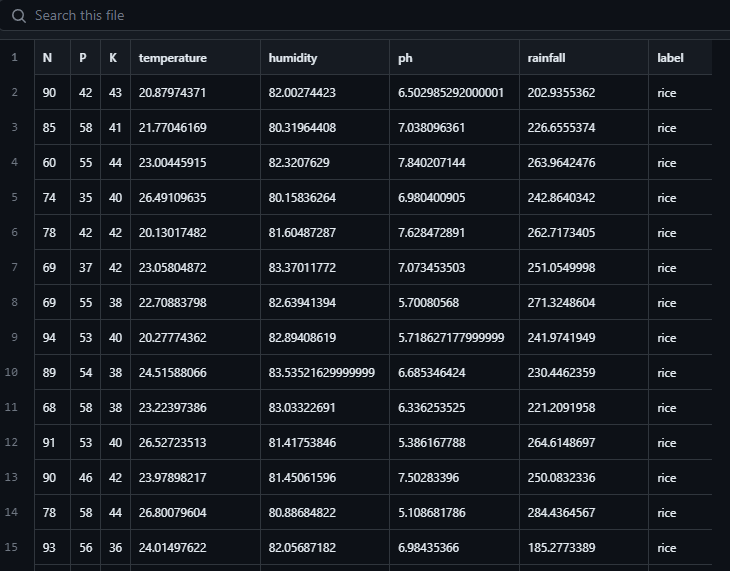Select rainfall cell 241.9741949
This screenshot has height=571, width=730.
point(584,337)
